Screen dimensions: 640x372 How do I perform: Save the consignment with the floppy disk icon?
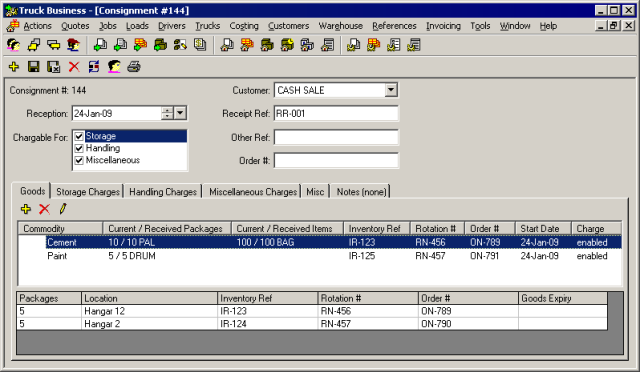[x=33, y=67]
